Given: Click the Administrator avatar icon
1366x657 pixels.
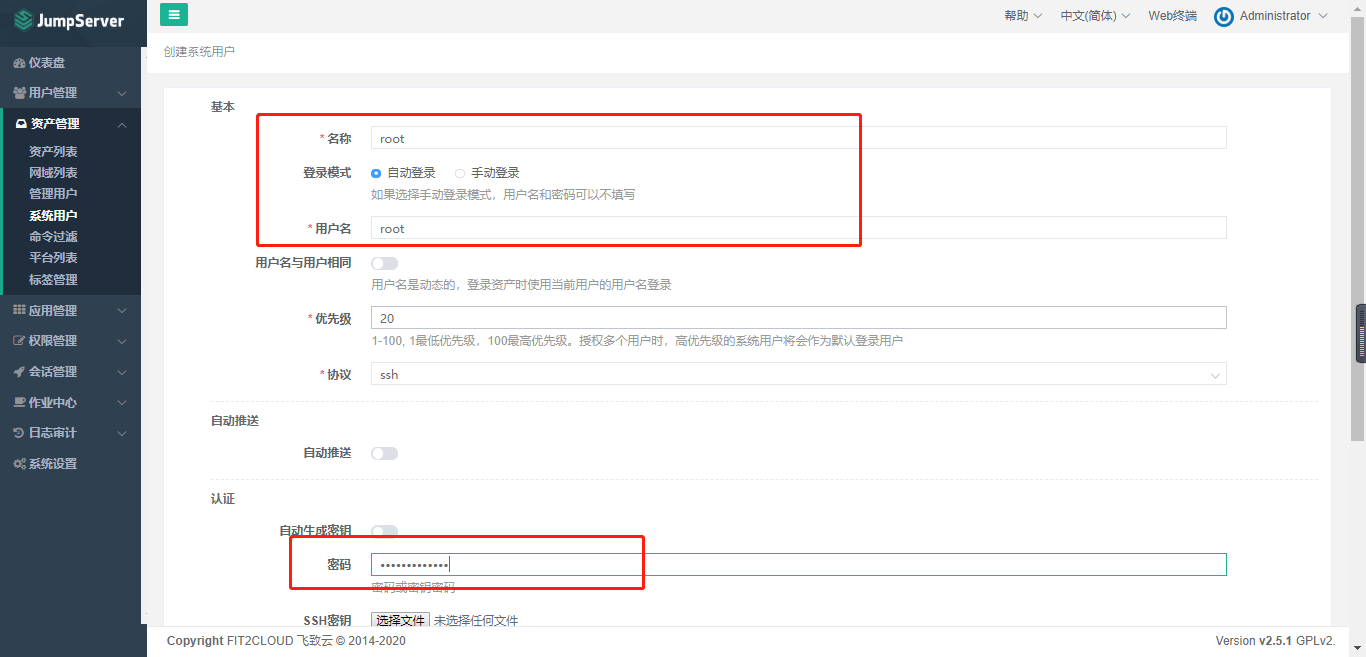Looking at the screenshot, I should [x=1223, y=16].
